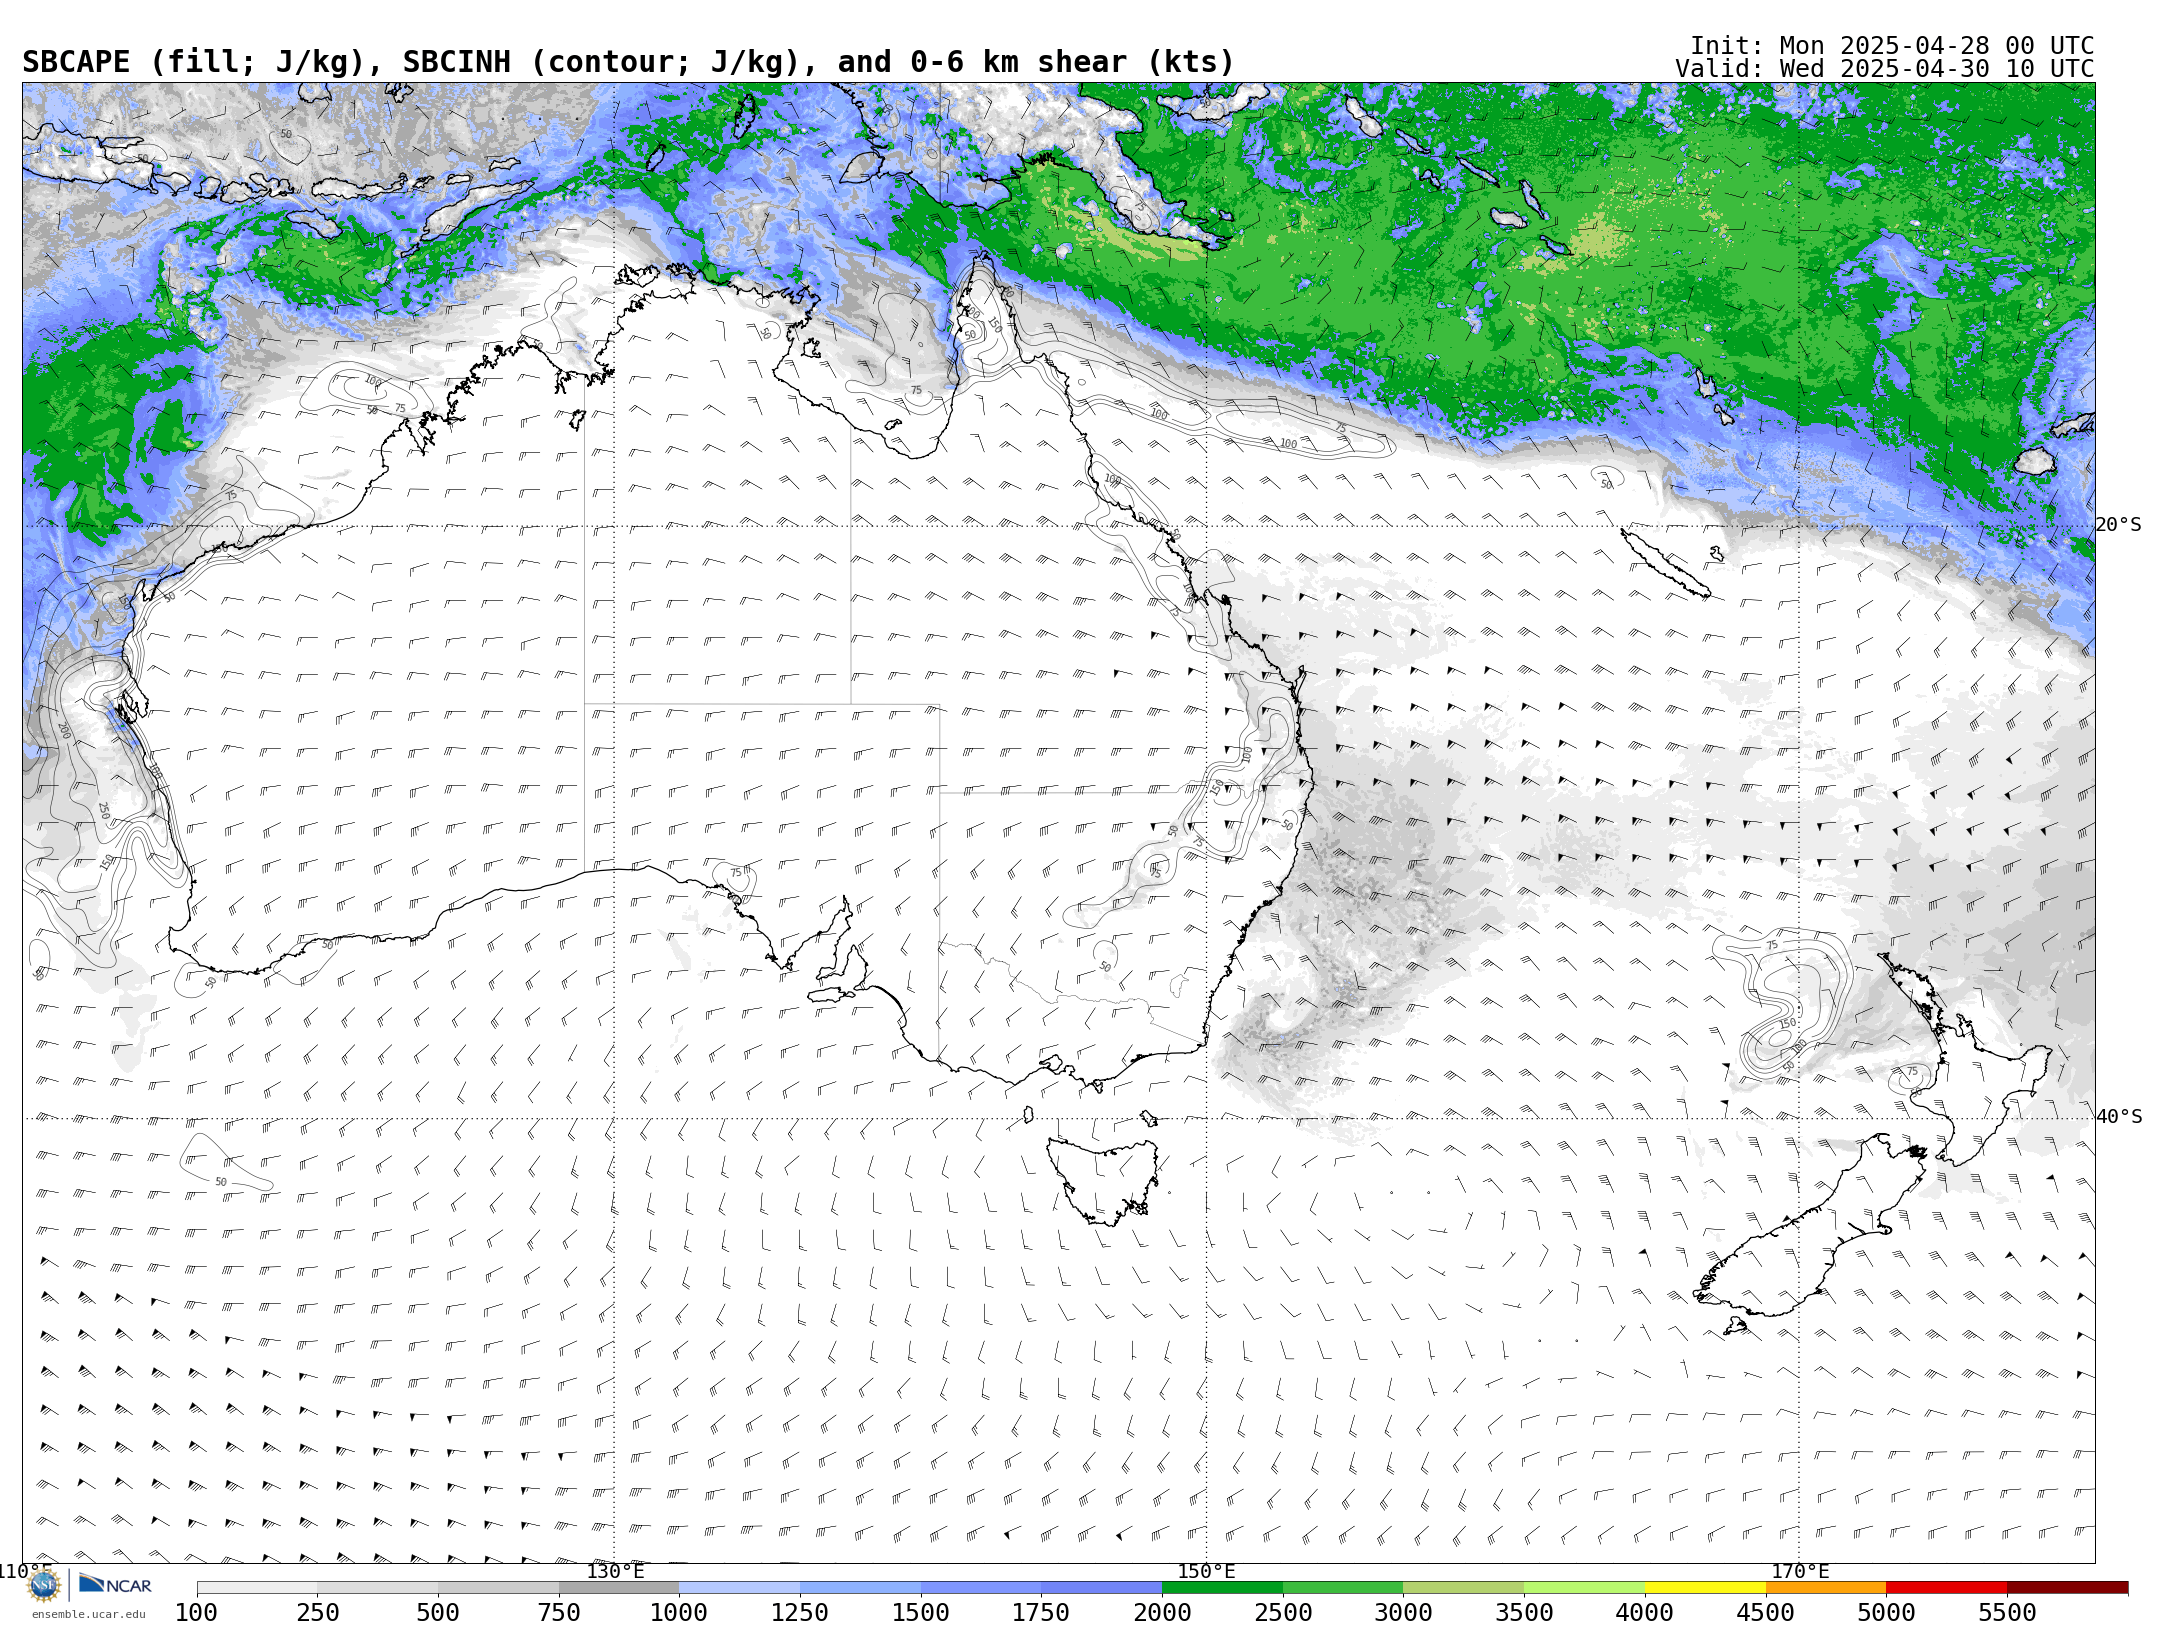Click the island of Tasmania on the map

pyautogui.click(x=1102, y=1180)
